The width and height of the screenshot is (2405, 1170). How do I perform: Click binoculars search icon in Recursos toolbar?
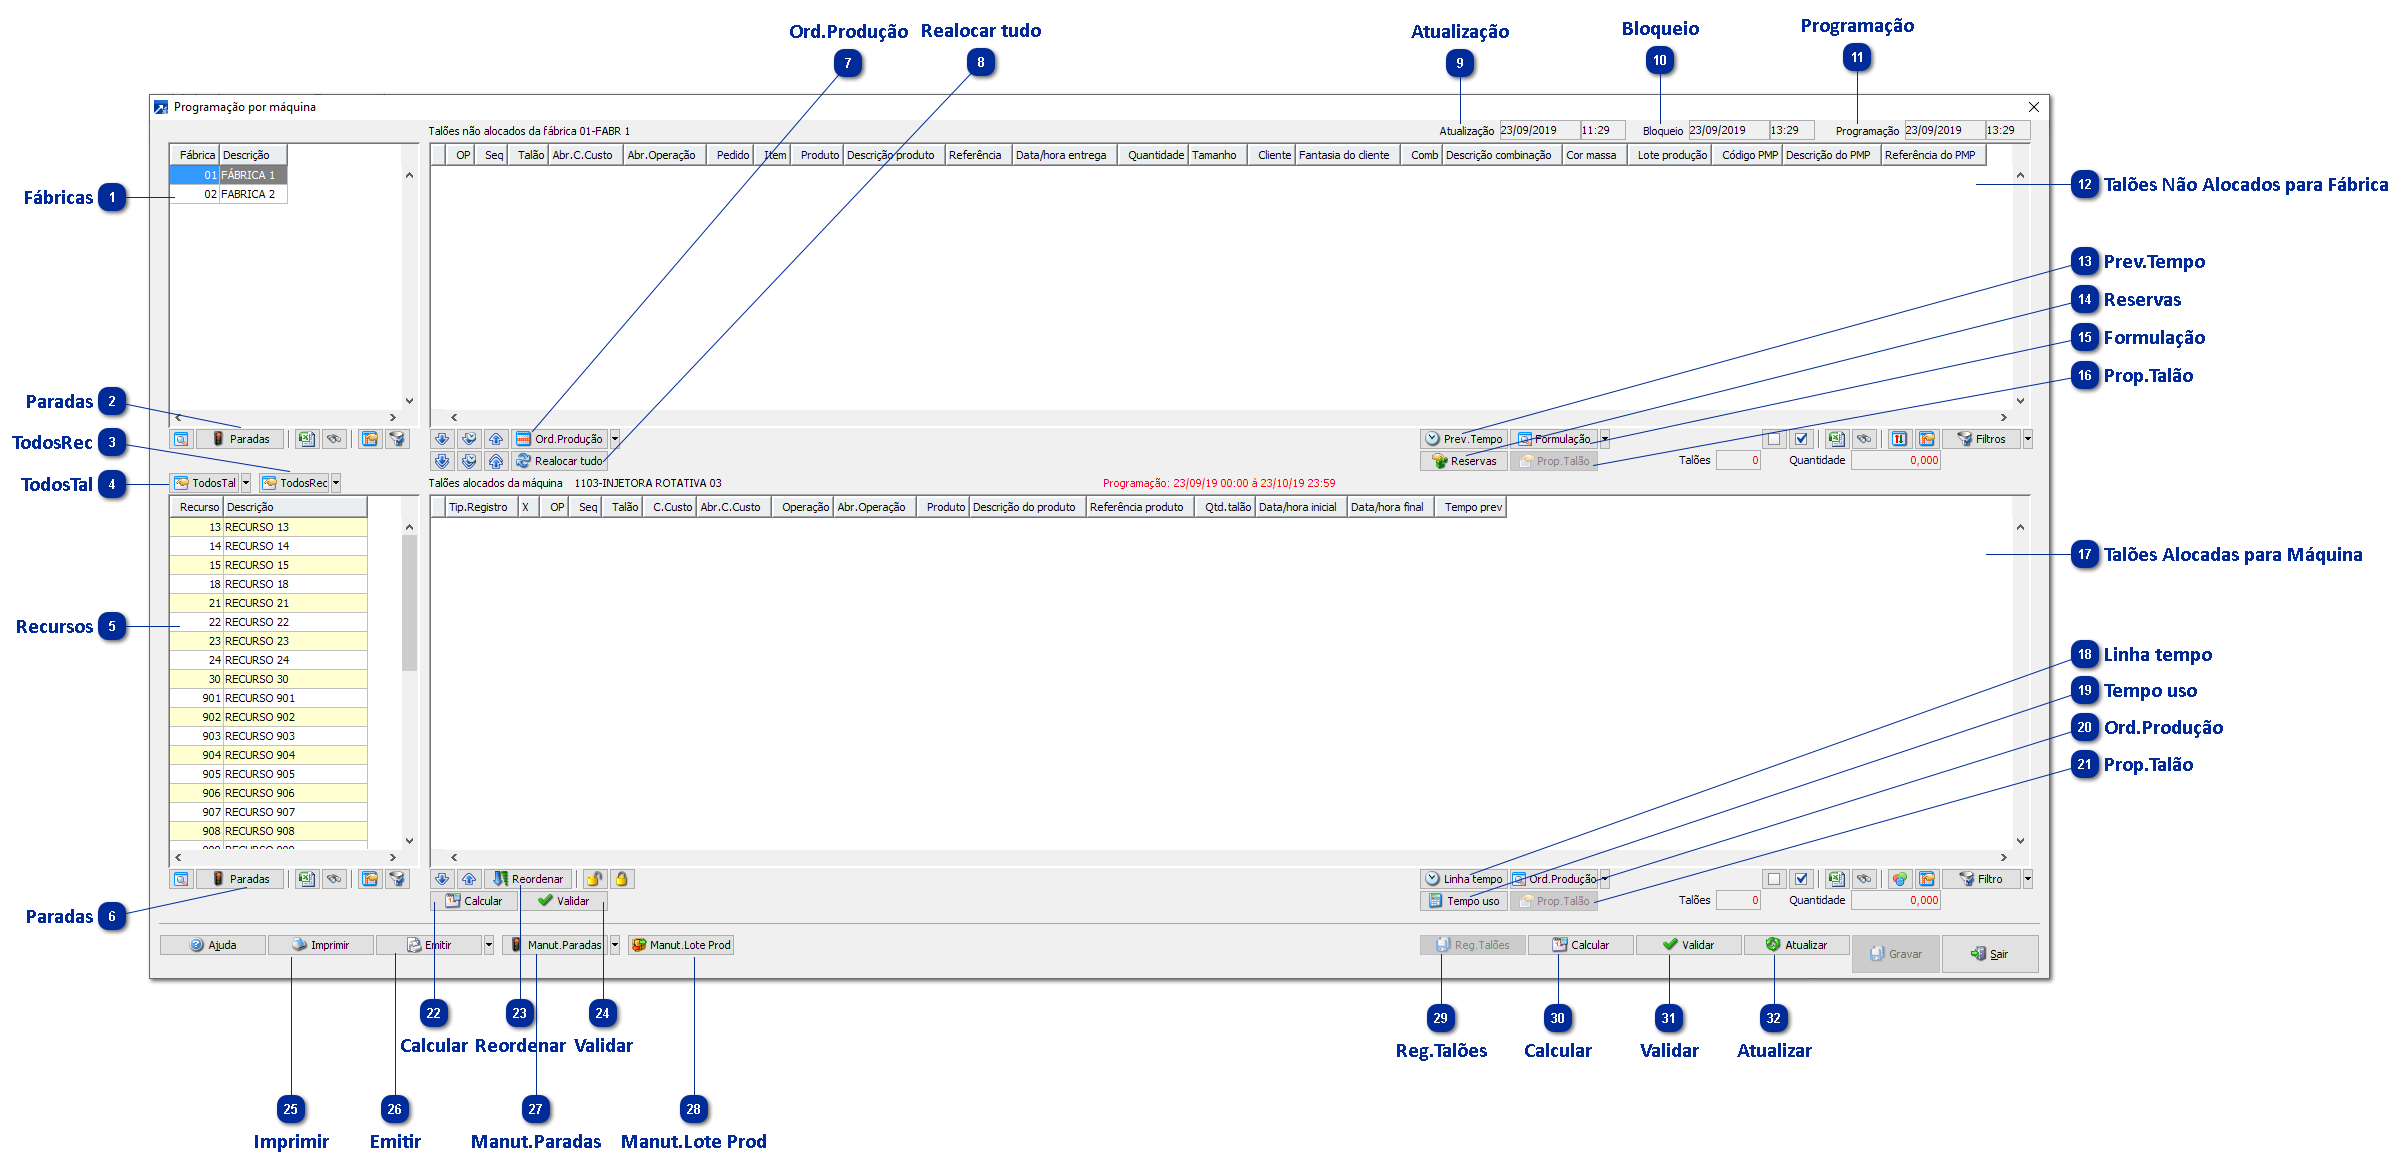[x=335, y=879]
